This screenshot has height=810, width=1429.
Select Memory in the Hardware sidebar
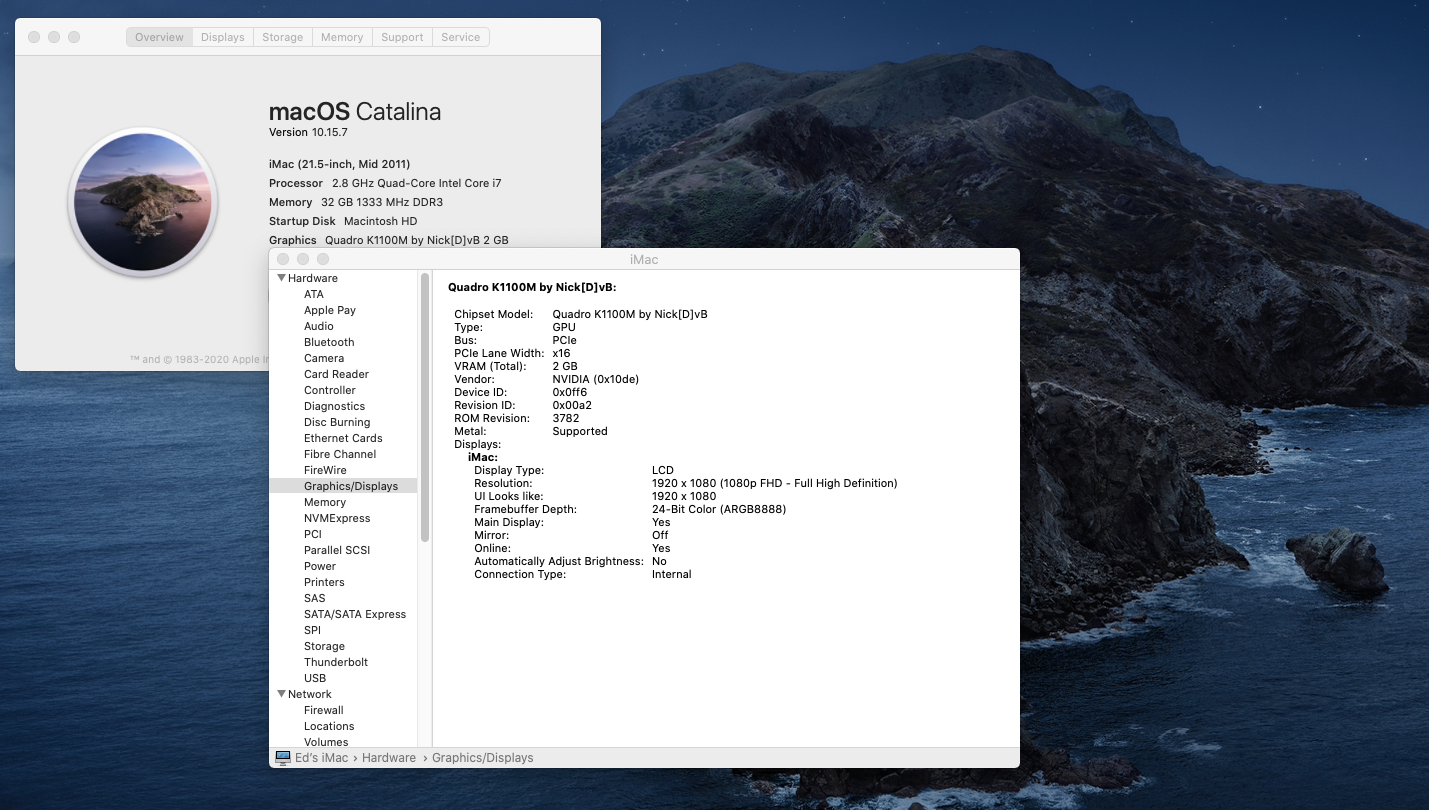(x=325, y=502)
